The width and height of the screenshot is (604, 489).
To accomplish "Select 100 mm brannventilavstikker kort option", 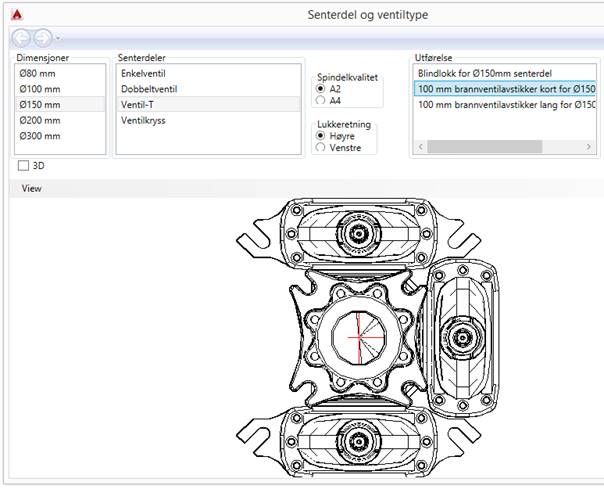I will pyautogui.click(x=505, y=89).
